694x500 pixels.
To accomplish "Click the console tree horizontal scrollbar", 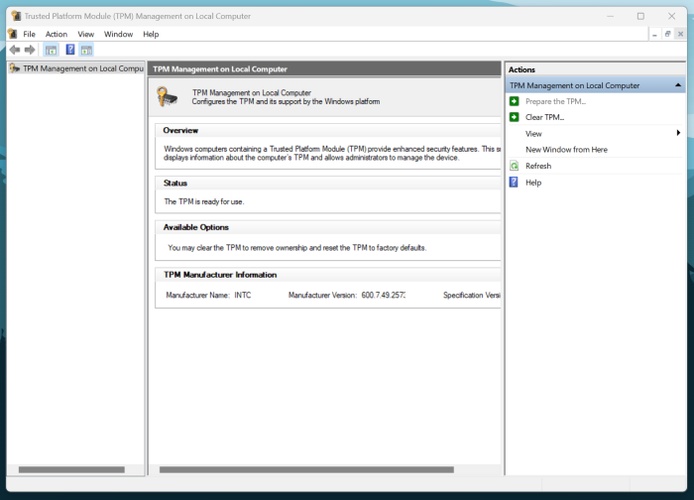I will pyautogui.click(x=71, y=469).
